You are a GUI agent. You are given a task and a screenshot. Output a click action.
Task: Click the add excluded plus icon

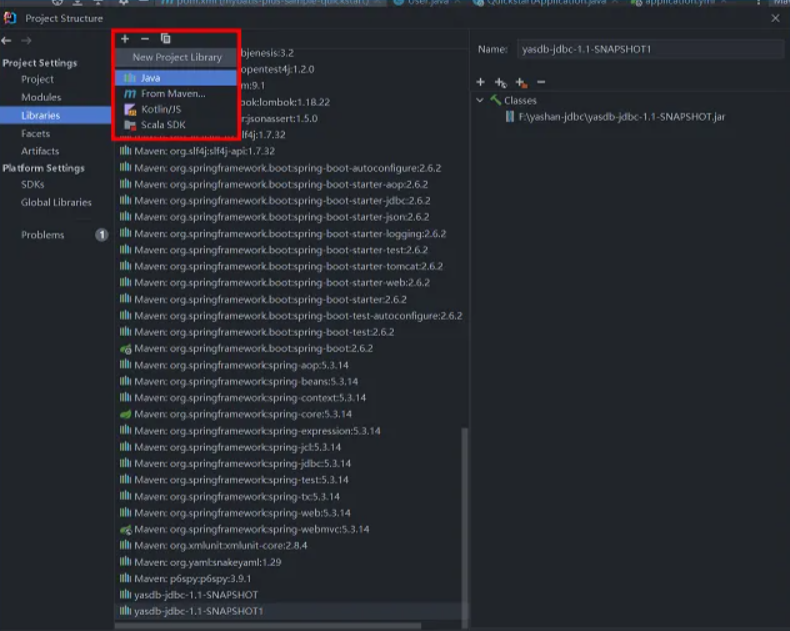click(x=521, y=82)
